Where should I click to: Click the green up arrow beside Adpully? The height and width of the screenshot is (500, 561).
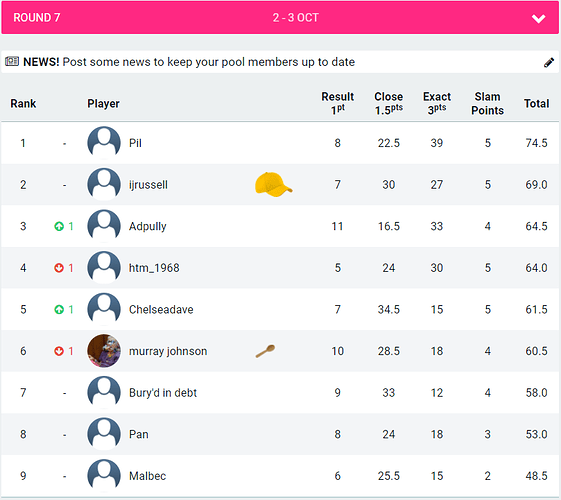pyautogui.click(x=59, y=226)
